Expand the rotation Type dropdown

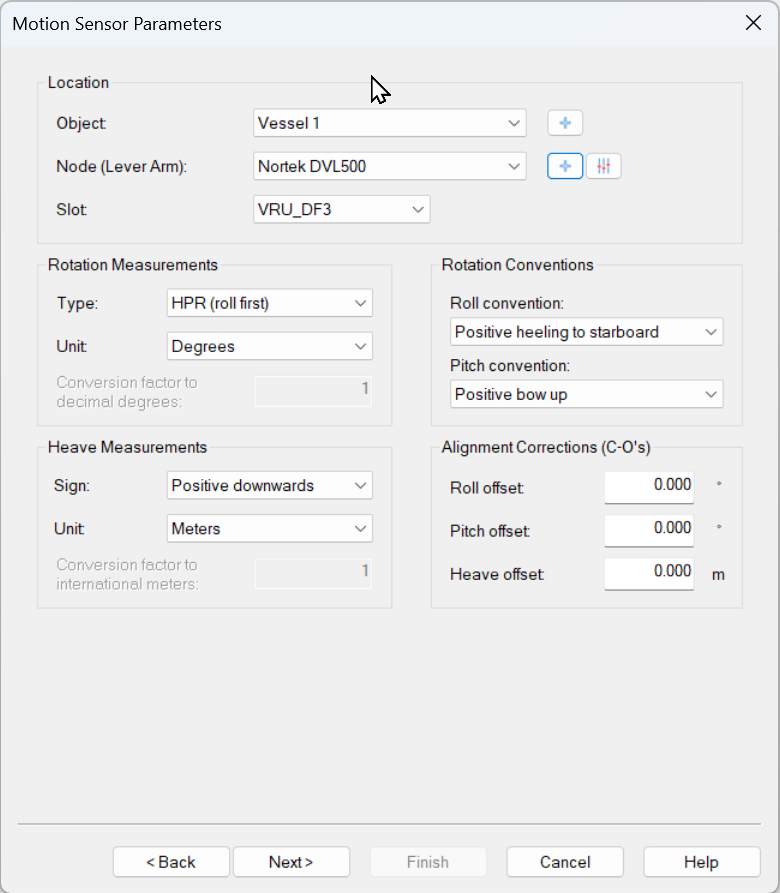point(270,303)
